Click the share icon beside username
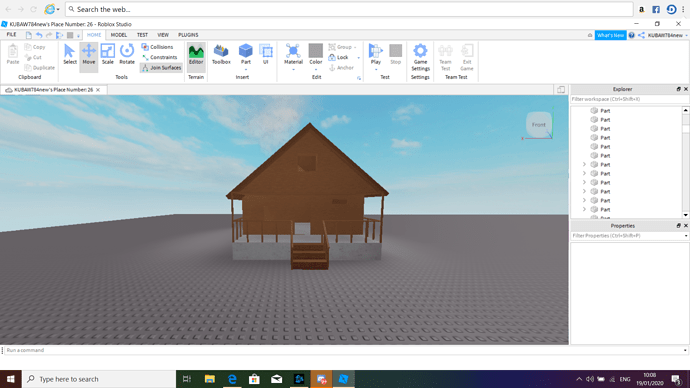Image resolution: width=690 pixels, height=388 pixels. coord(642,35)
